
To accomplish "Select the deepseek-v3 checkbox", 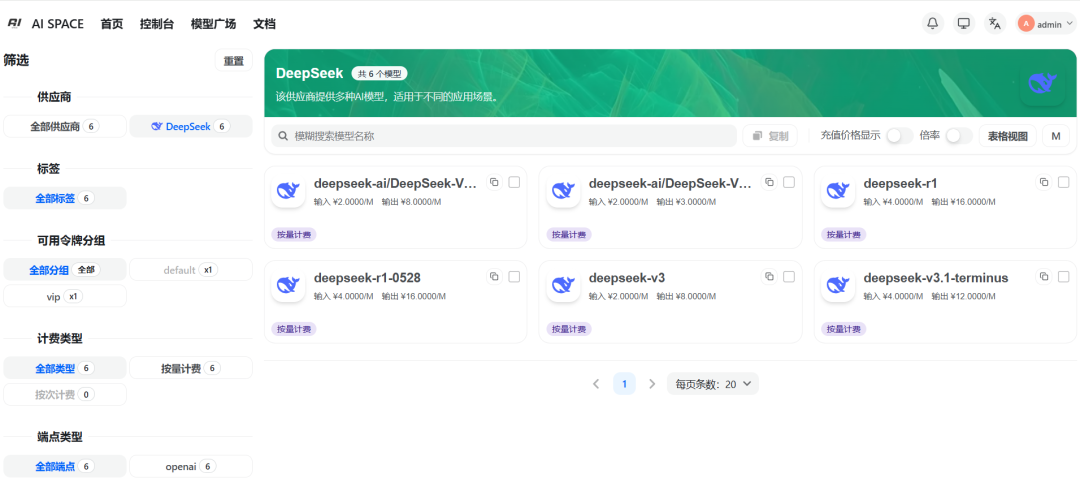I will point(789,276).
